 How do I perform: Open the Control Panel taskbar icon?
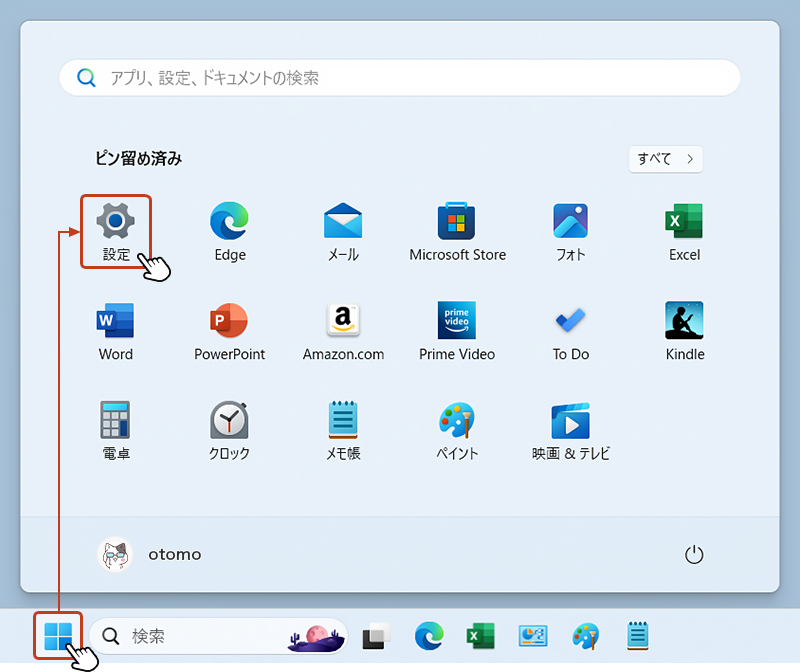(533, 636)
